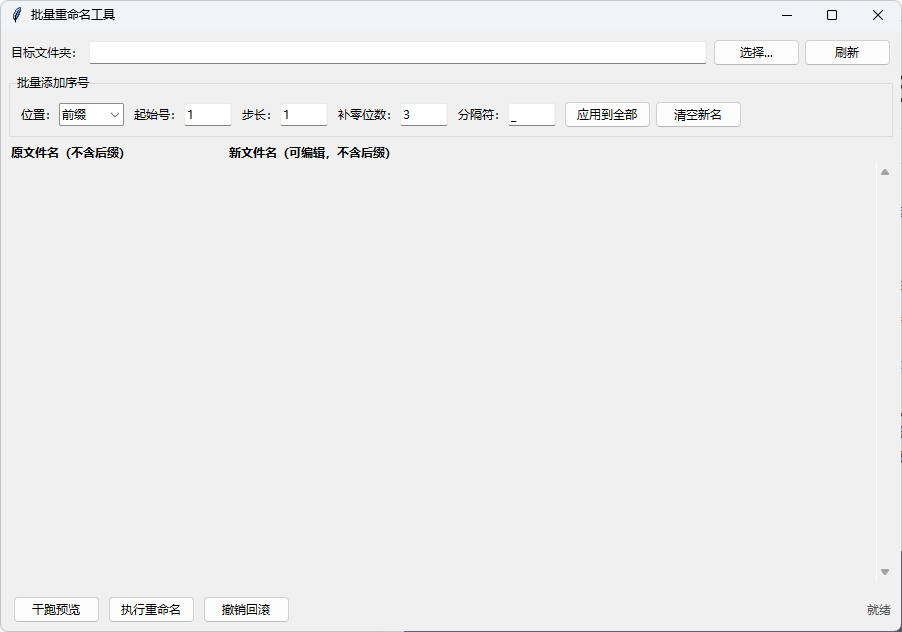Click the 分隔符 input field
The image size is (902, 632).
[532, 114]
